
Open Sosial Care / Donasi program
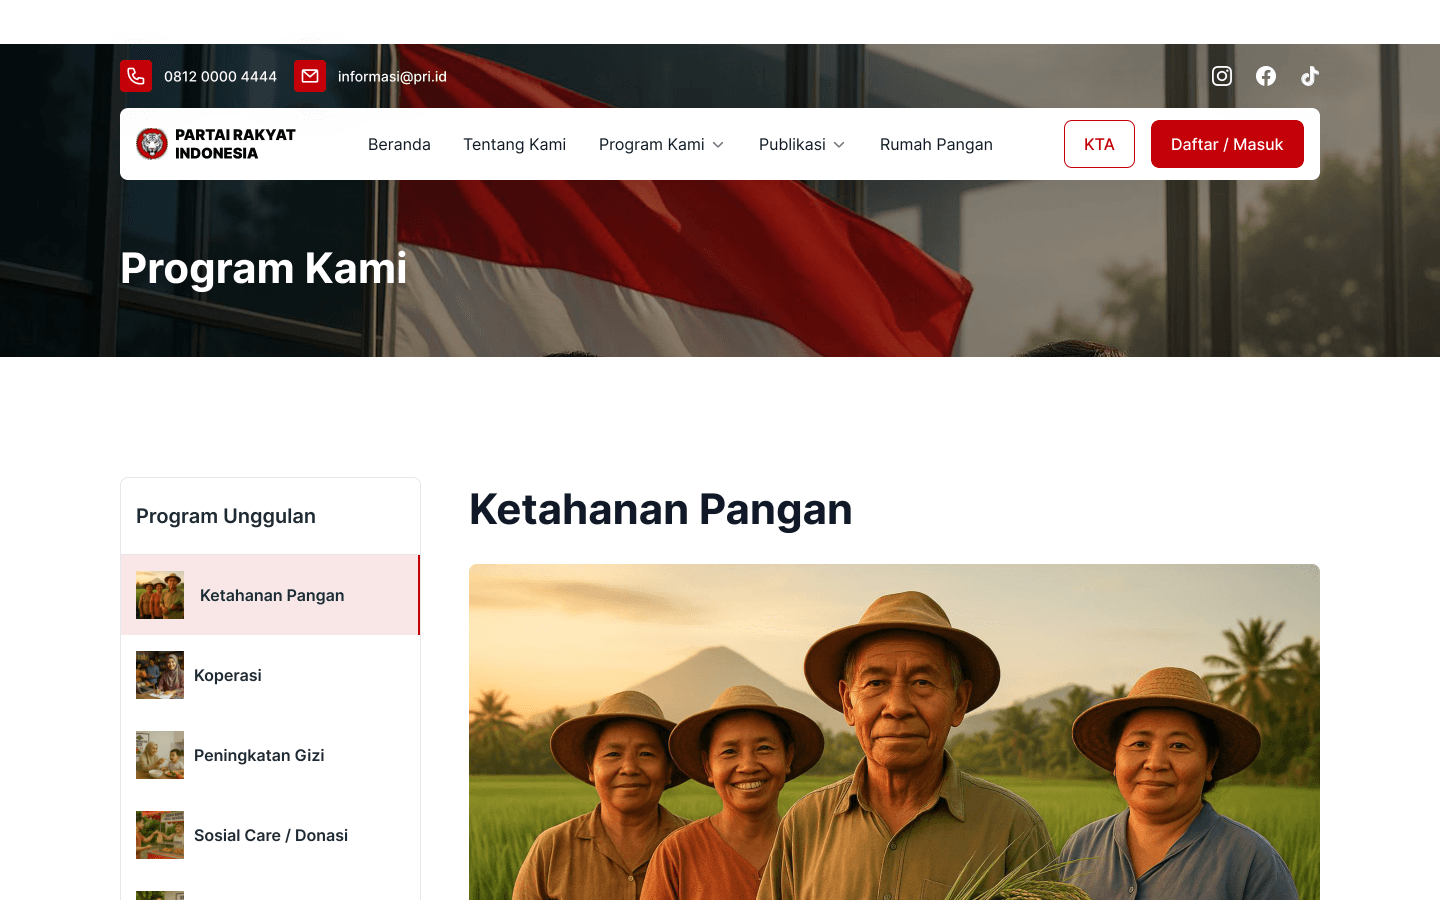[x=270, y=835]
